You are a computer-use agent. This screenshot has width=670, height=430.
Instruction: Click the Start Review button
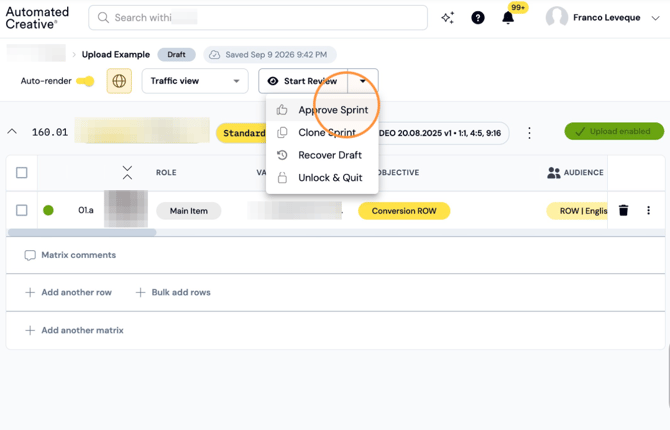[x=303, y=81]
